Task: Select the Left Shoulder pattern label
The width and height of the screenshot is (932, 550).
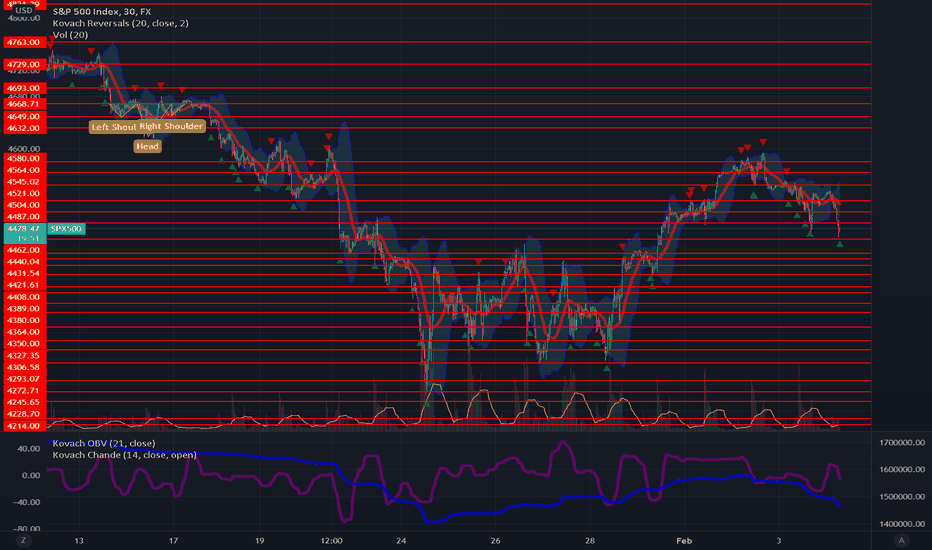Action: (113, 127)
